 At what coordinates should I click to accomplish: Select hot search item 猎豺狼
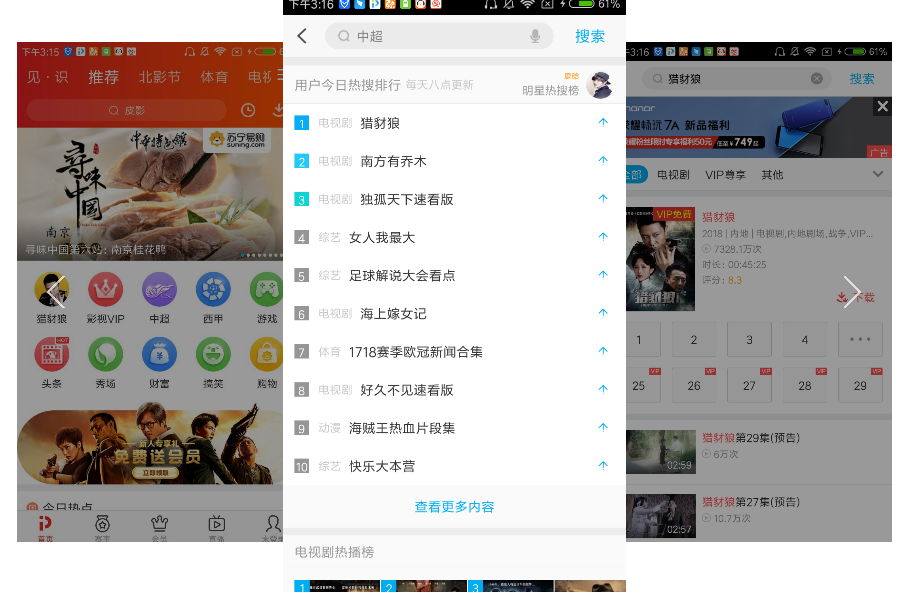380,123
